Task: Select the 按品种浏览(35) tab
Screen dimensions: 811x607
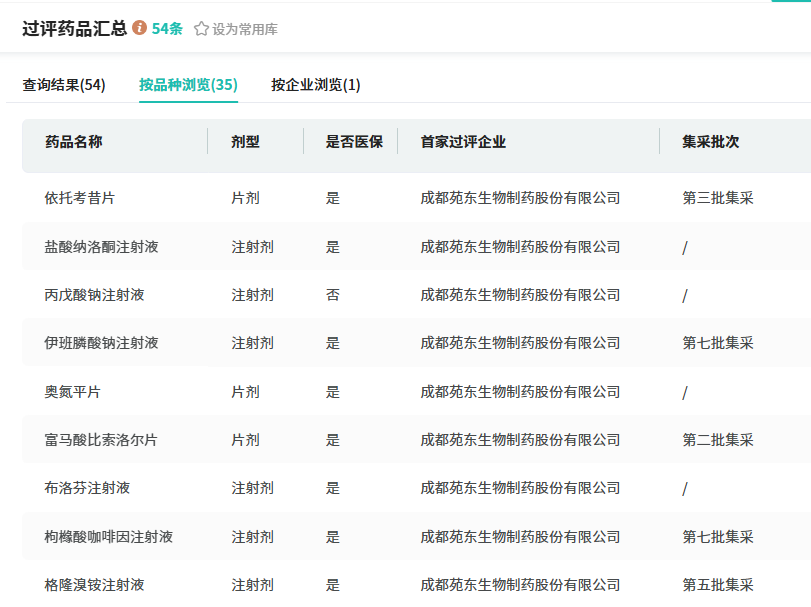Action: click(x=188, y=85)
